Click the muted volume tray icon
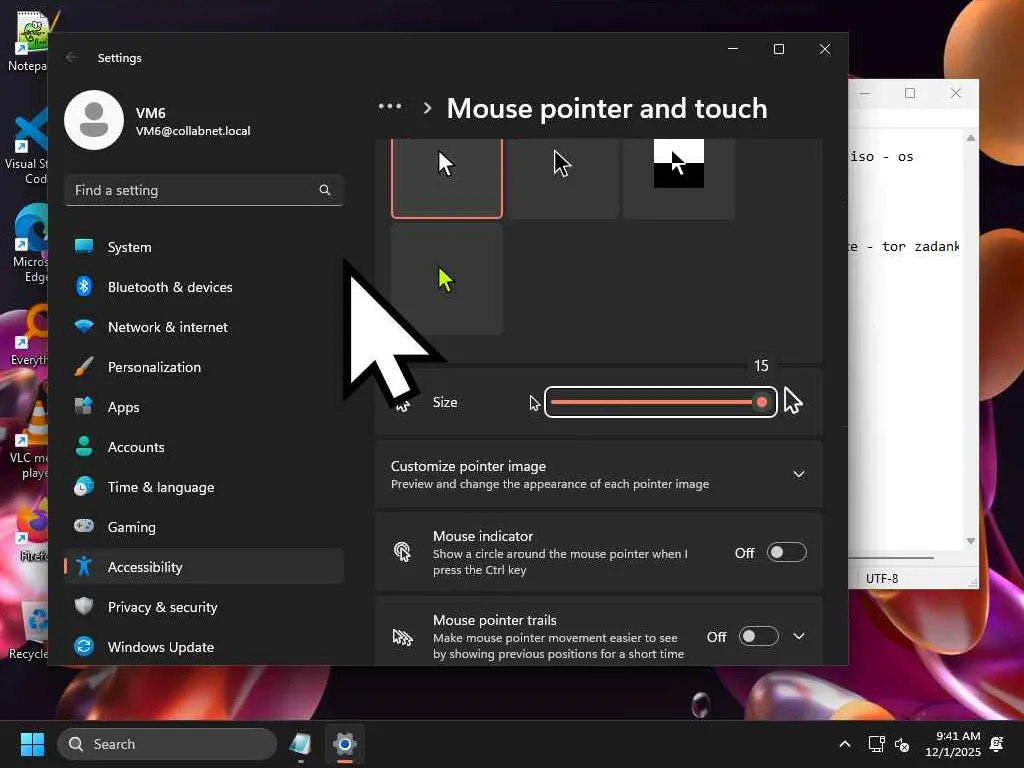The image size is (1024, 768). tap(902, 744)
